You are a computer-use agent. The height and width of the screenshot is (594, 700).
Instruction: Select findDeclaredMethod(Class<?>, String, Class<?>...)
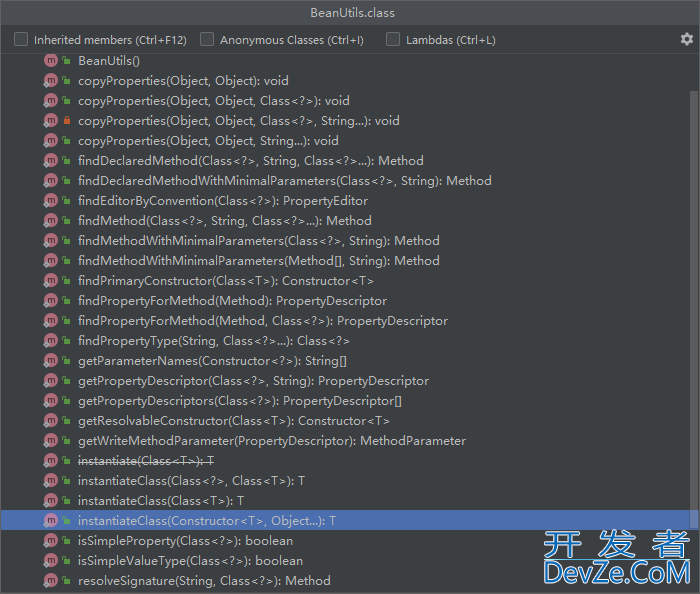(x=345, y=161)
